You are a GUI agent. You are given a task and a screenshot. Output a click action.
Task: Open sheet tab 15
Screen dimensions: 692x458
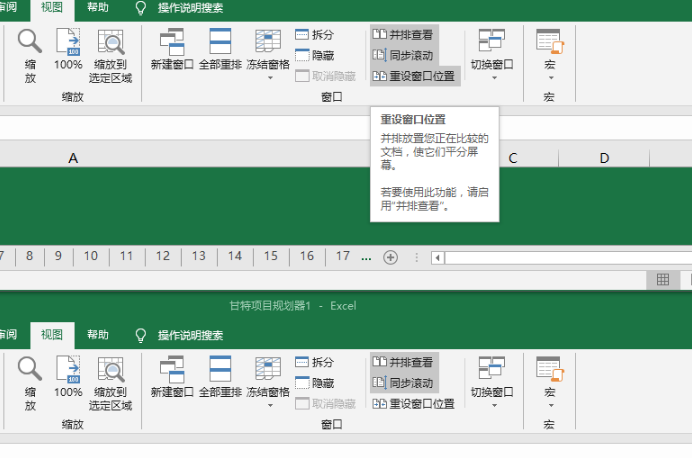point(271,256)
